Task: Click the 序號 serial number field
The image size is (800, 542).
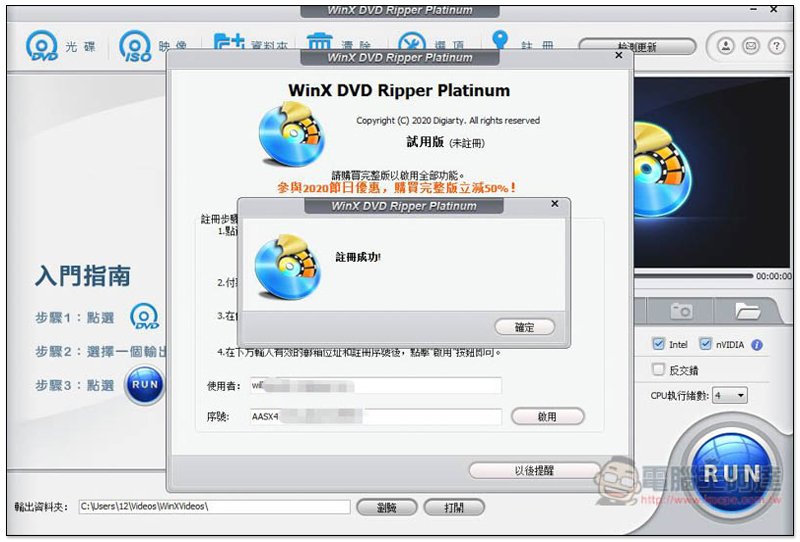Action: click(376, 416)
